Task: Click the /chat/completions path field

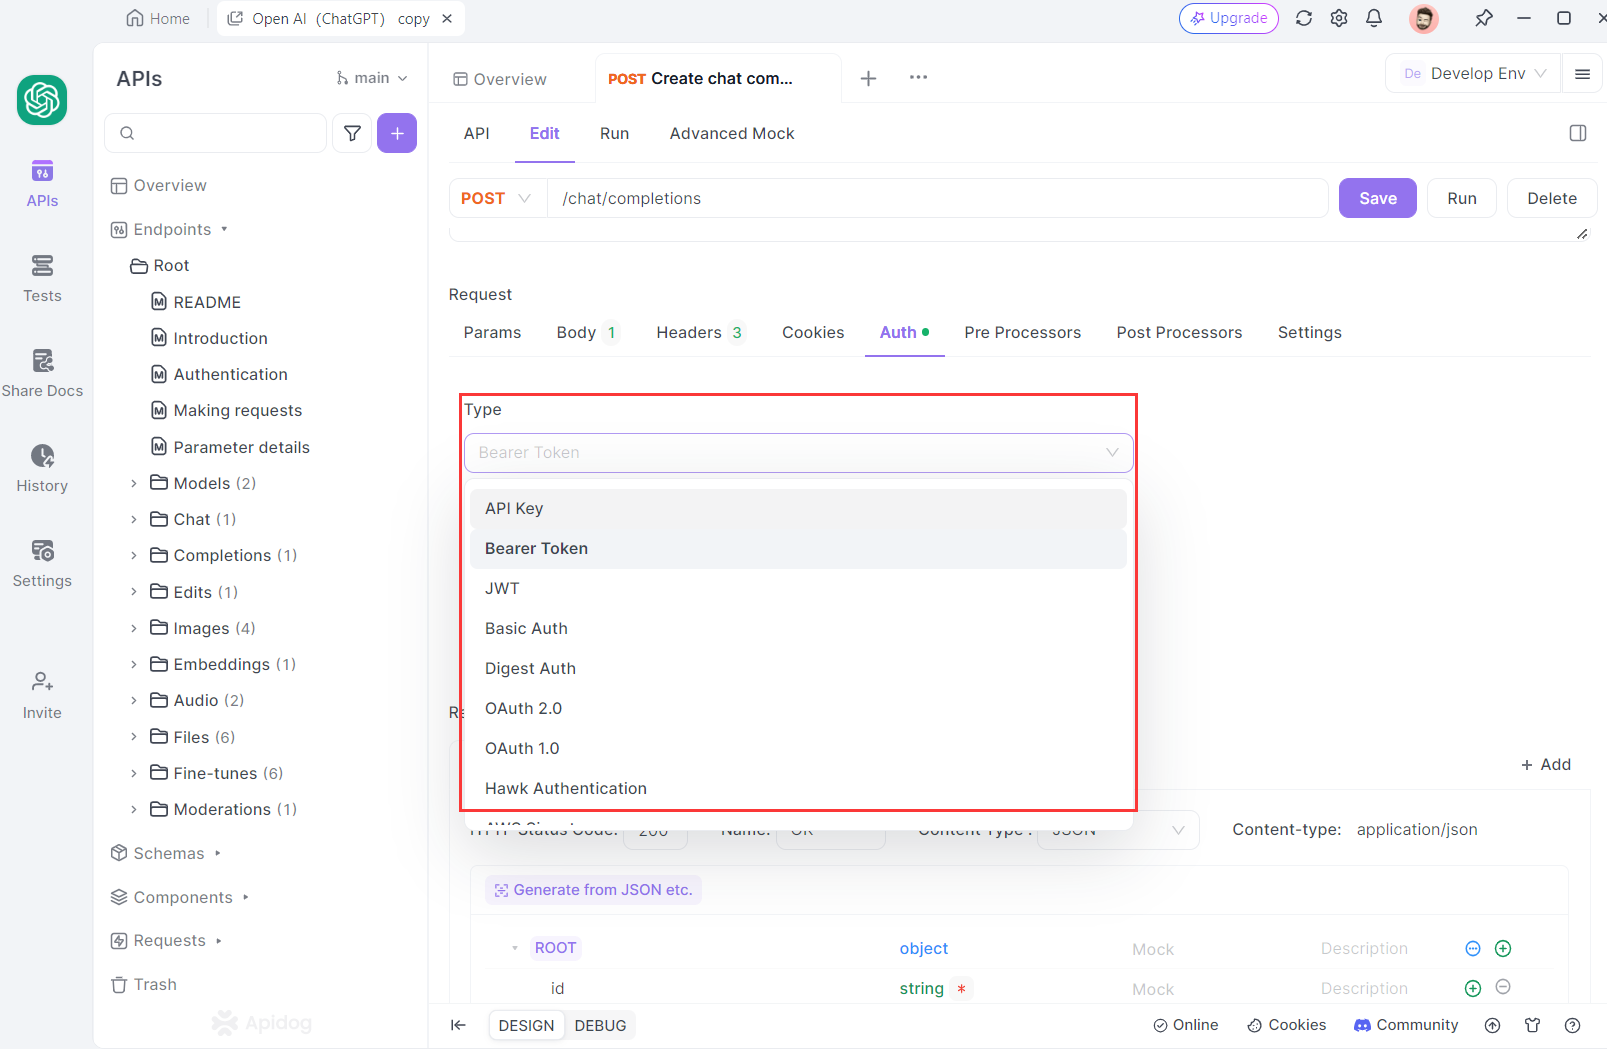Action: 937,198
